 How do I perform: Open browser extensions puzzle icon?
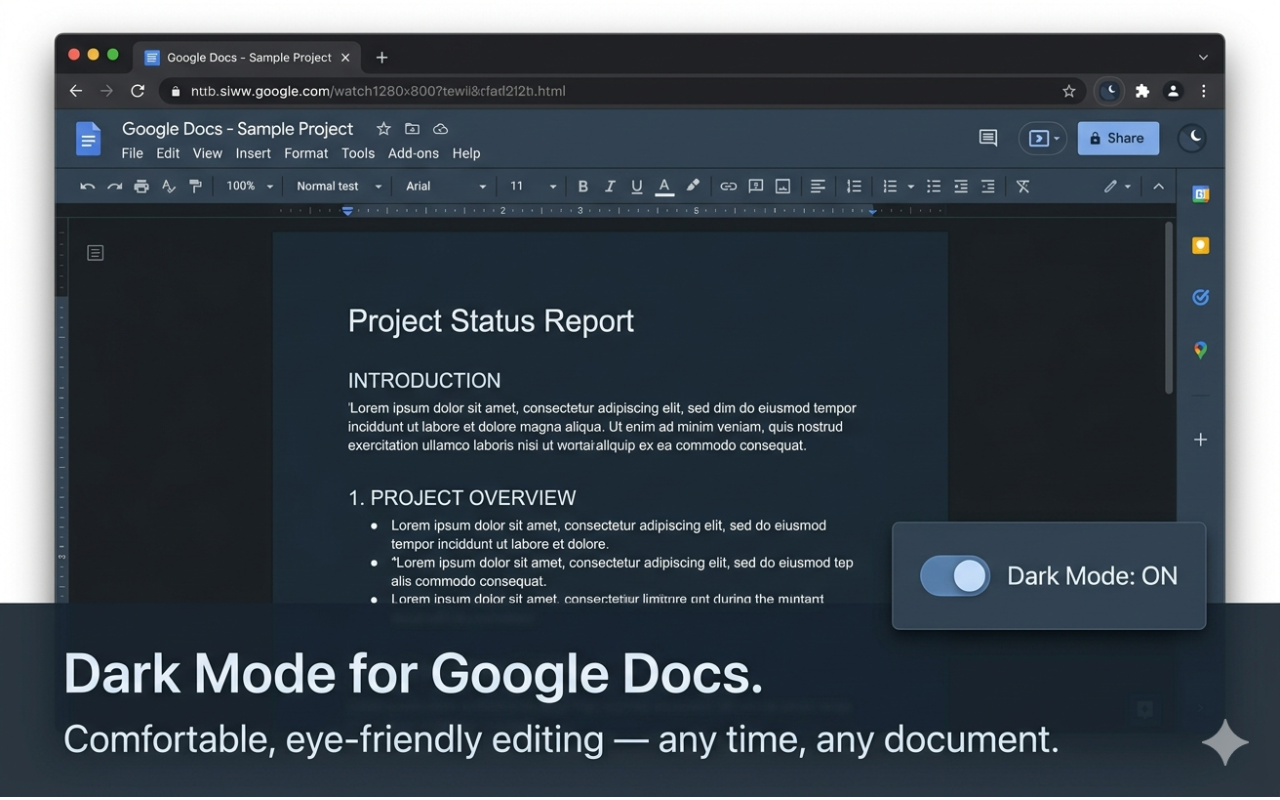click(1142, 91)
